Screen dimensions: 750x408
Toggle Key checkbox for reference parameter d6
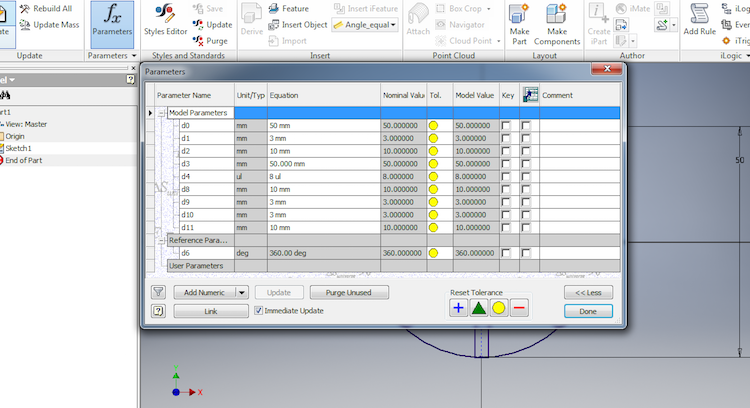pos(506,253)
